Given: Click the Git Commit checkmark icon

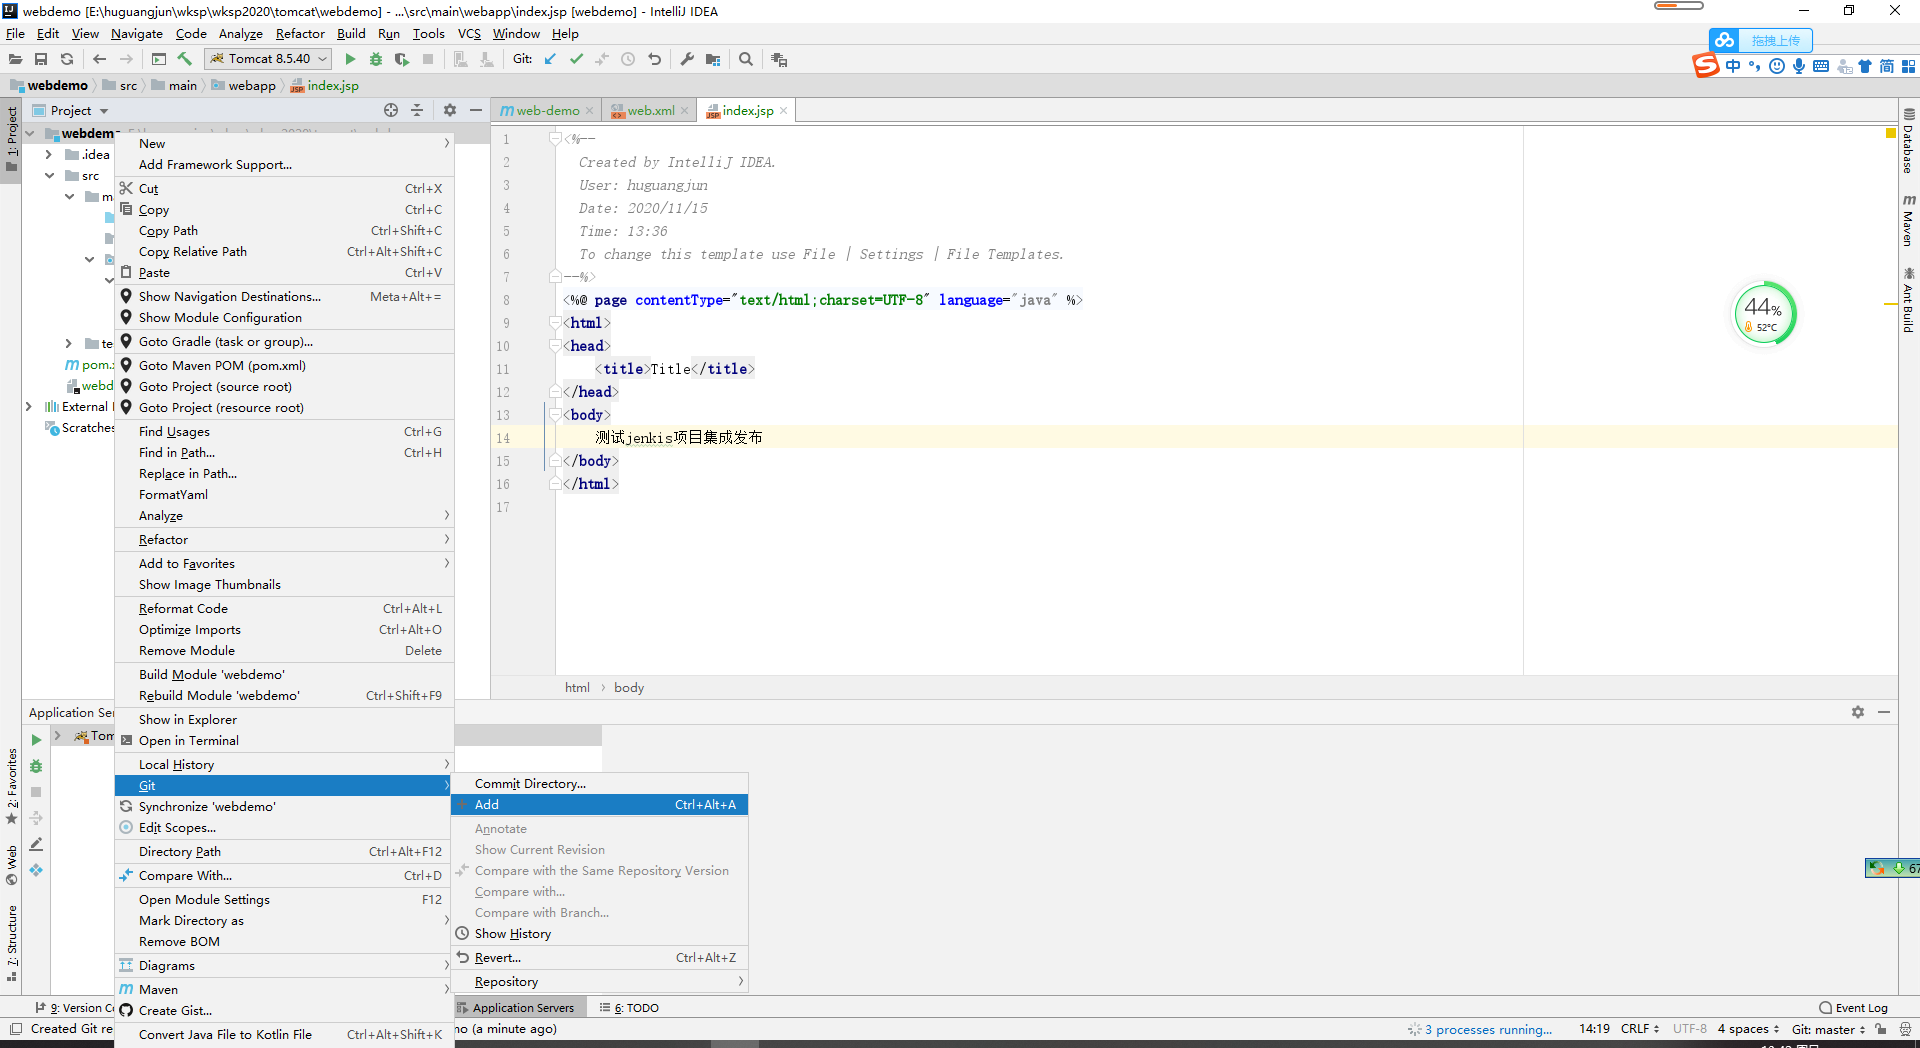Looking at the screenshot, I should click(x=576, y=59).
